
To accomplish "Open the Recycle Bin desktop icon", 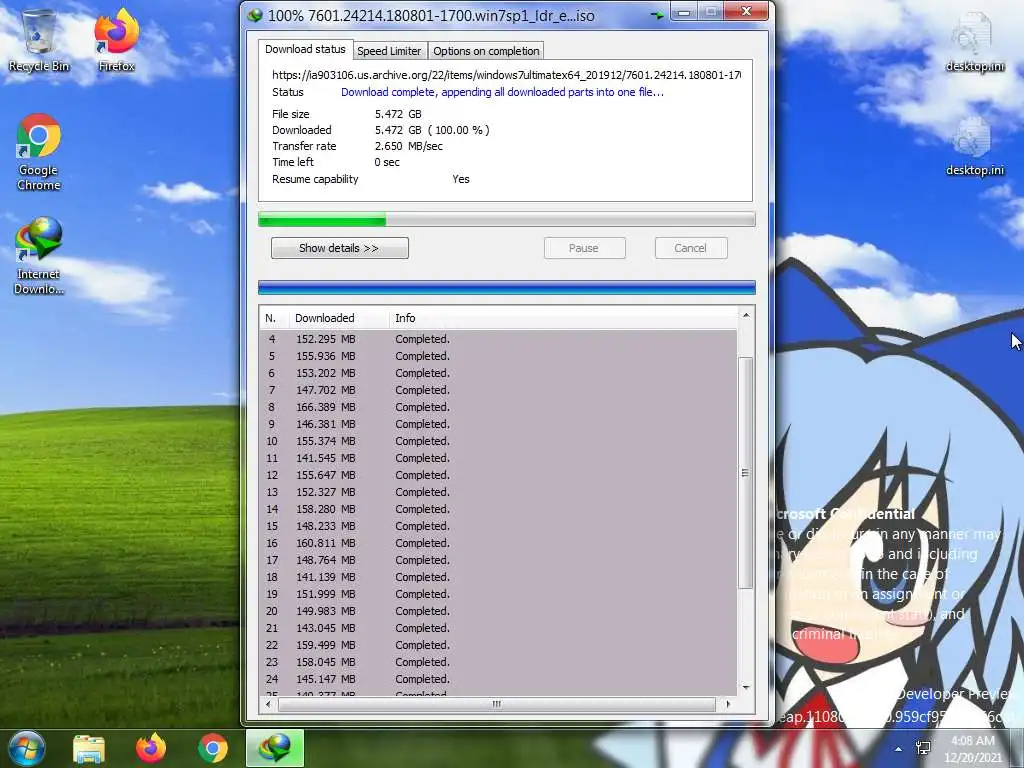I will click(x=39, y=39).
